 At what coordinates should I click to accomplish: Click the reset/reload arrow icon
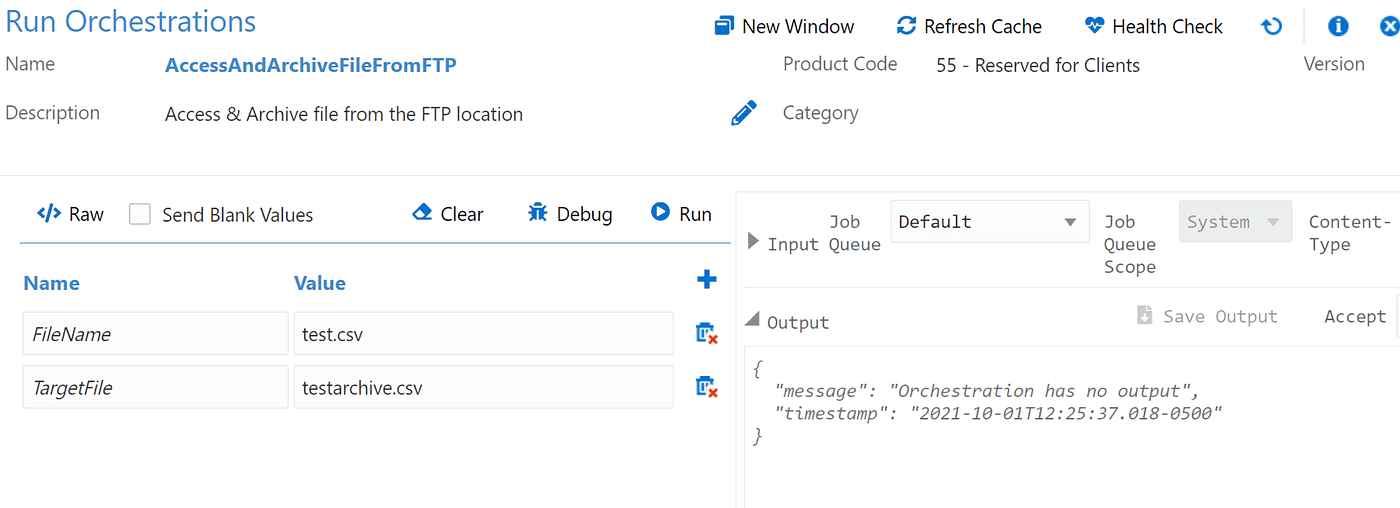[1272, 27]
